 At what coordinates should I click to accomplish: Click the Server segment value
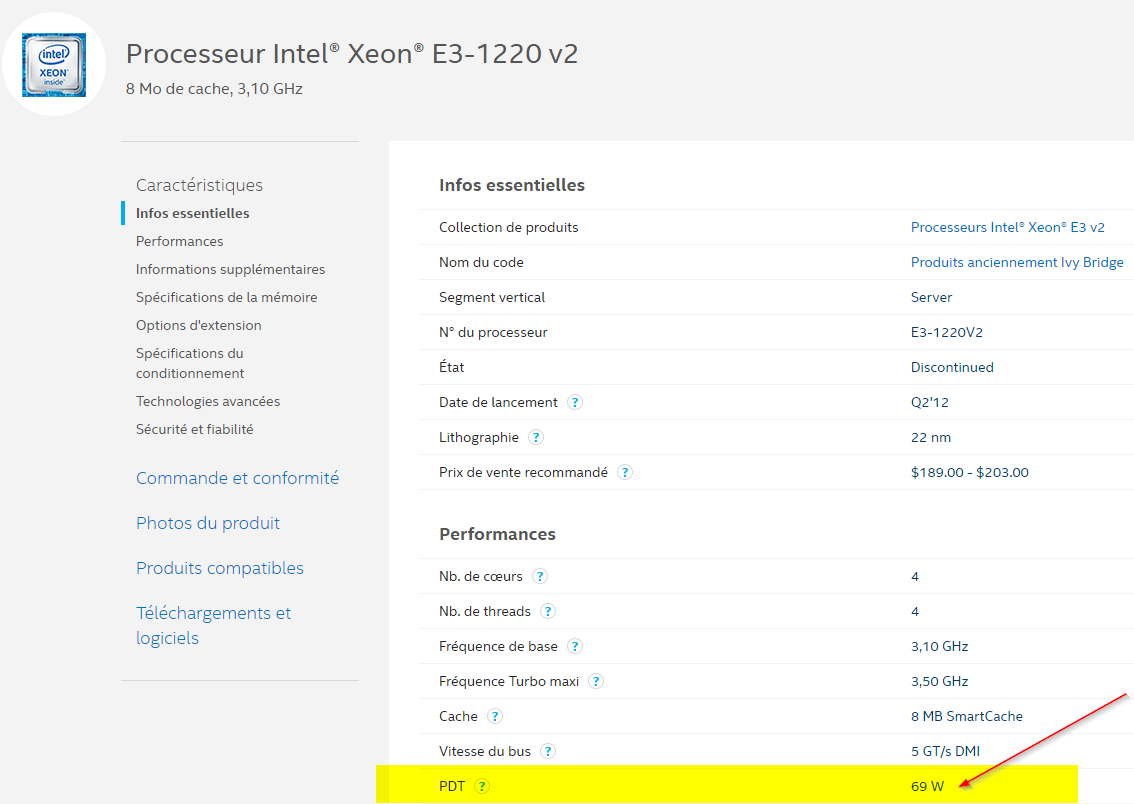pos(932,297)
